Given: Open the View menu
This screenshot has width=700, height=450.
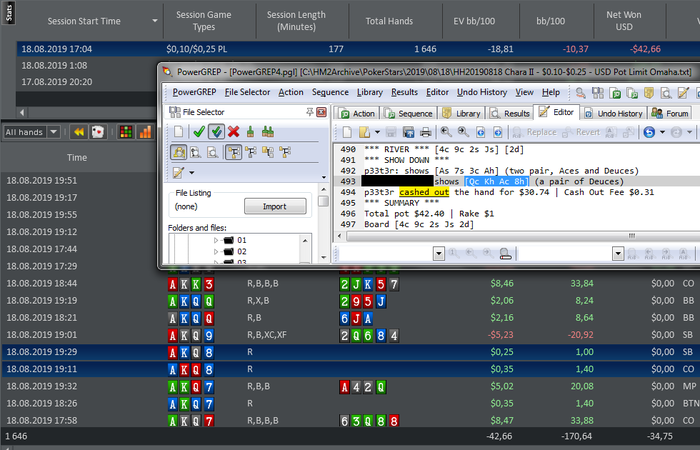Looking at the screenshot, I should 524,92.
